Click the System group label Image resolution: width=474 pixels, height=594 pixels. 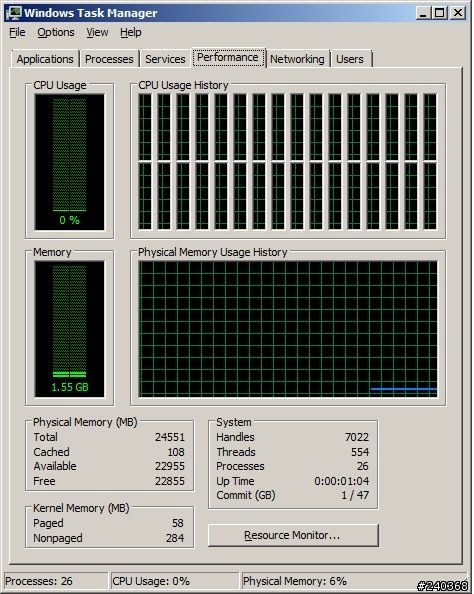(x=233, y=422)
